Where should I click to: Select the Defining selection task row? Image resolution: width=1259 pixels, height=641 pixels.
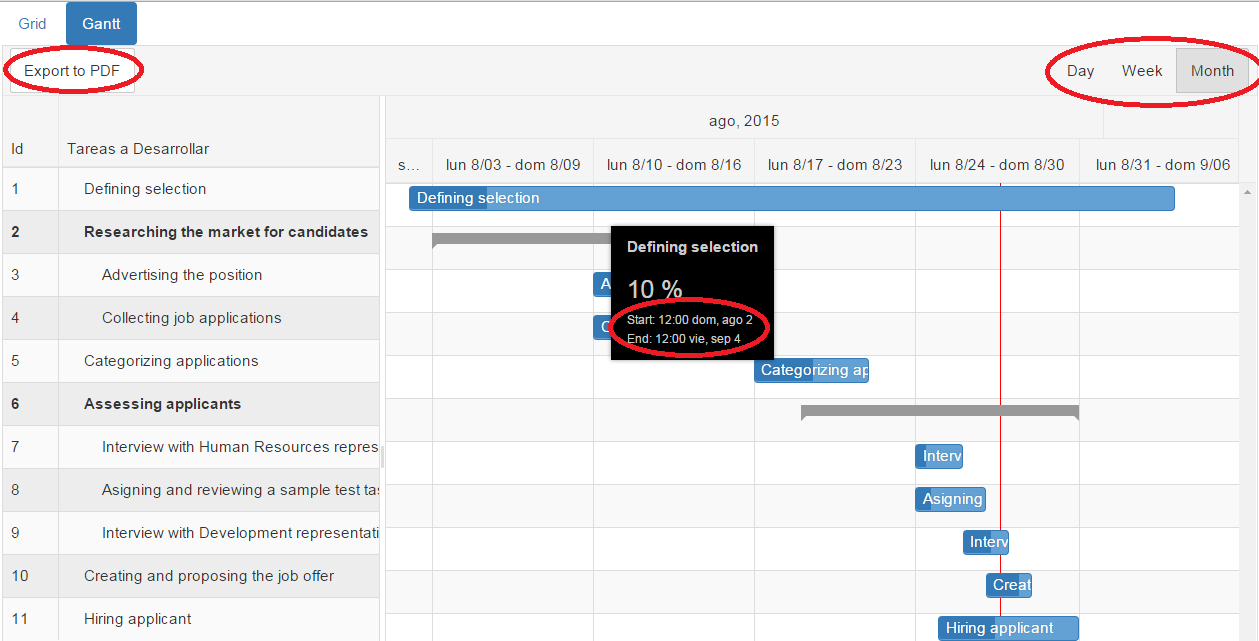(x=191, y=189)
